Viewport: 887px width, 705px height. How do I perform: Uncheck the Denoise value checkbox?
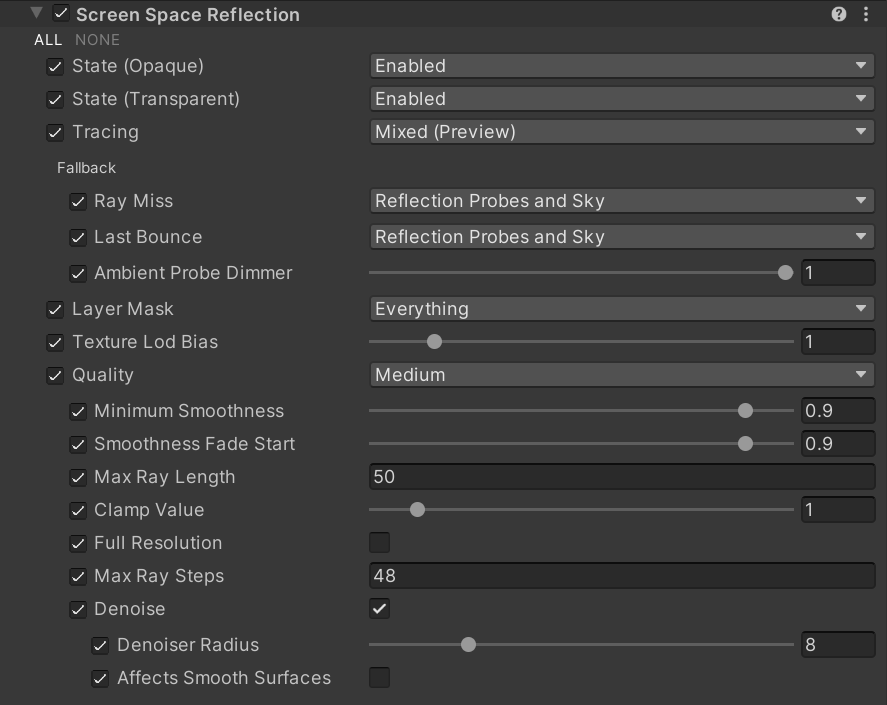click(380, 609)
